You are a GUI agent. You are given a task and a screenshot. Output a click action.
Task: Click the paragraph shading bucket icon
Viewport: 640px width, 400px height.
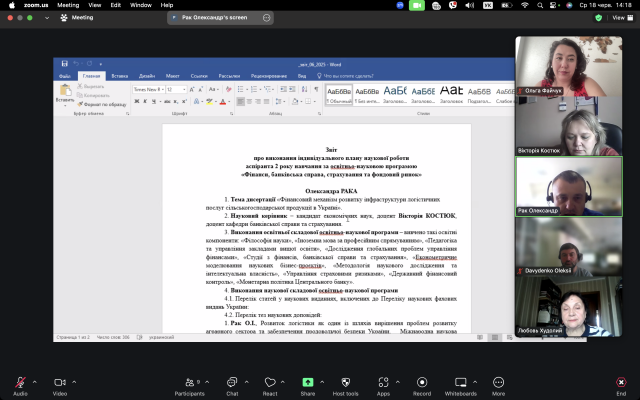(295, 102)
